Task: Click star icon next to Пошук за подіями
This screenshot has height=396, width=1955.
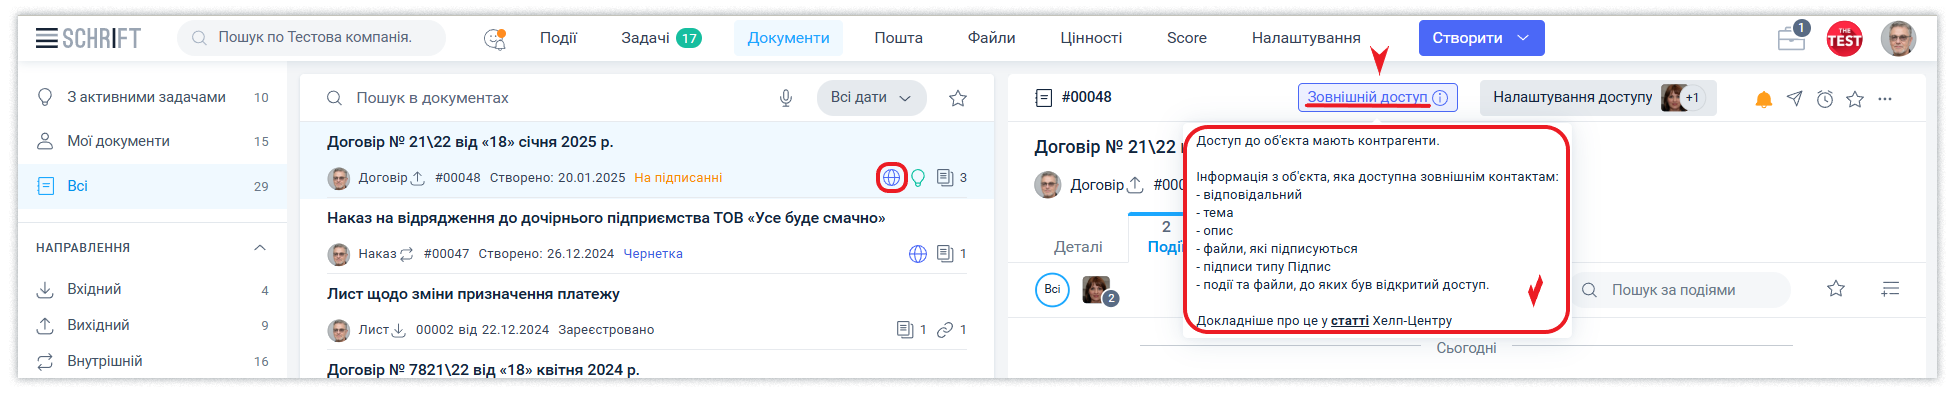Action: (1836, 289)
